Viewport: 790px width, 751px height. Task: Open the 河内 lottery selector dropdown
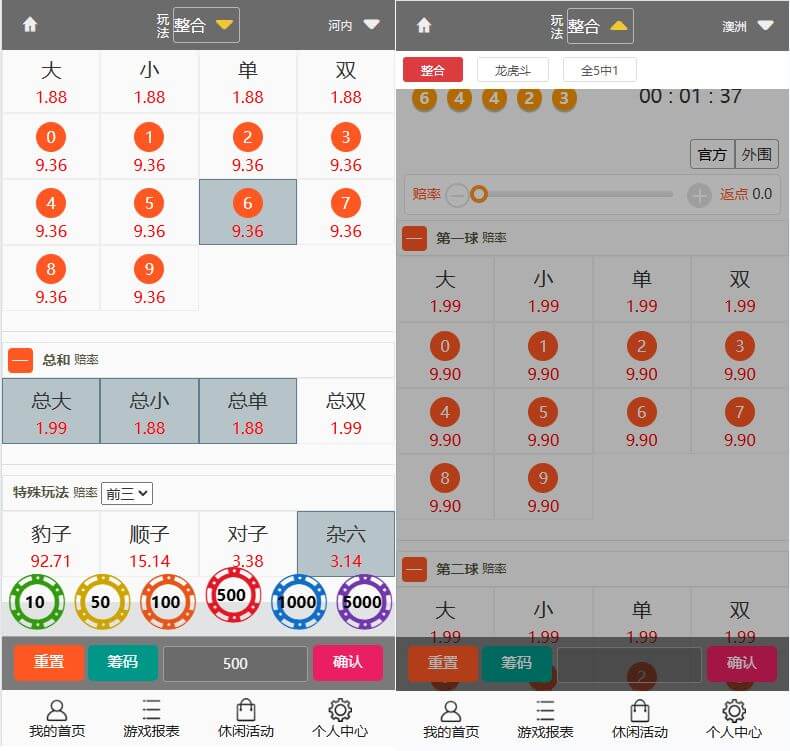coord(354,25)
